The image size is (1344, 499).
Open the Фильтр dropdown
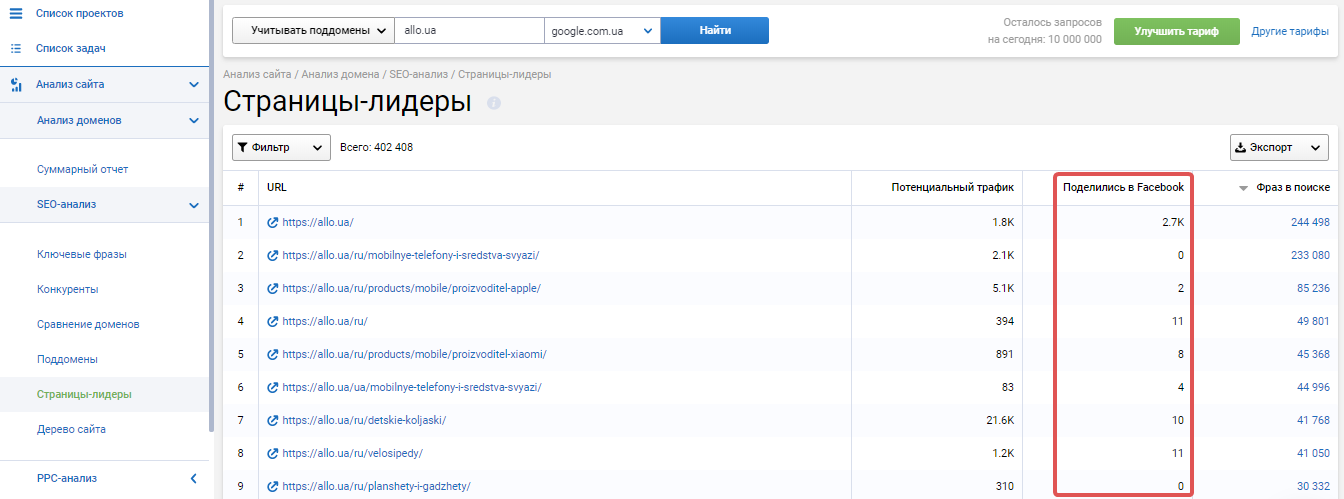(x=281, y=147)
